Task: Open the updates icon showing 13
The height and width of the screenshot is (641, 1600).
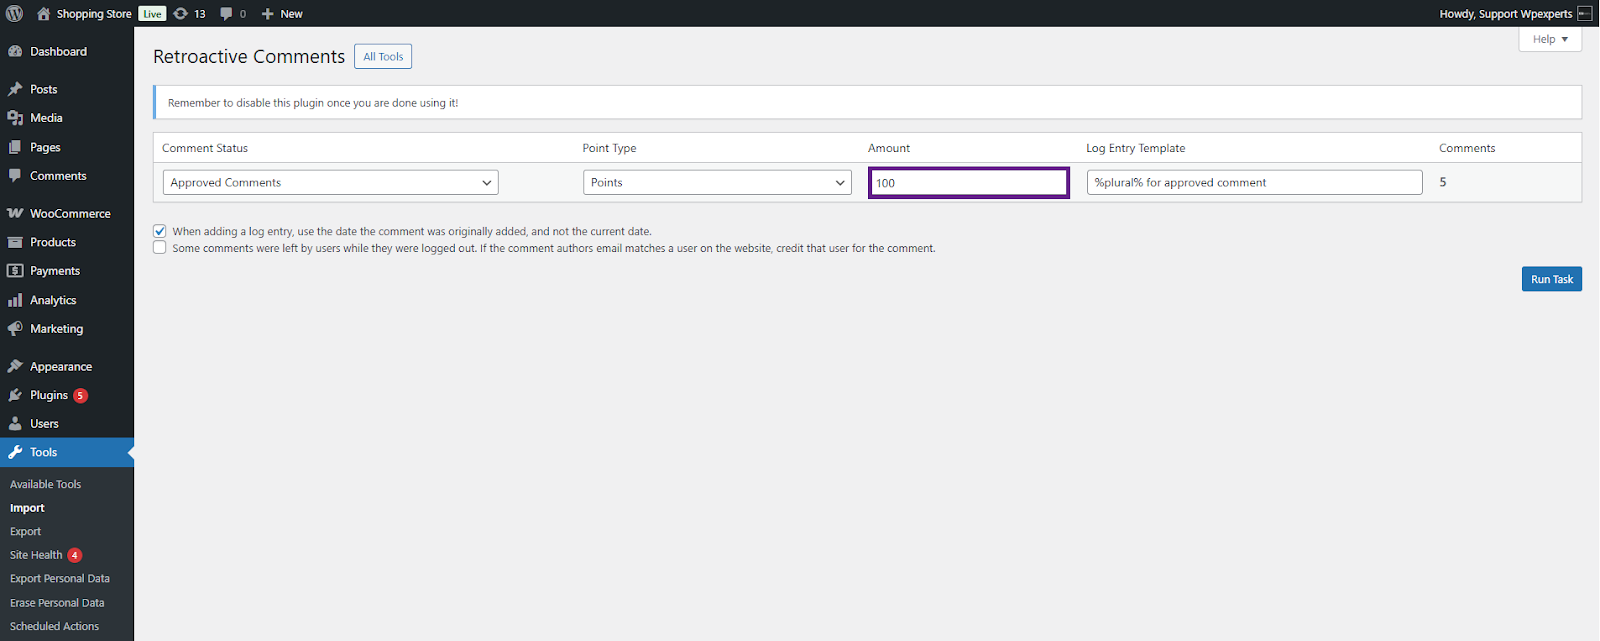Action: pyautogui.click(x=181, y=13)
